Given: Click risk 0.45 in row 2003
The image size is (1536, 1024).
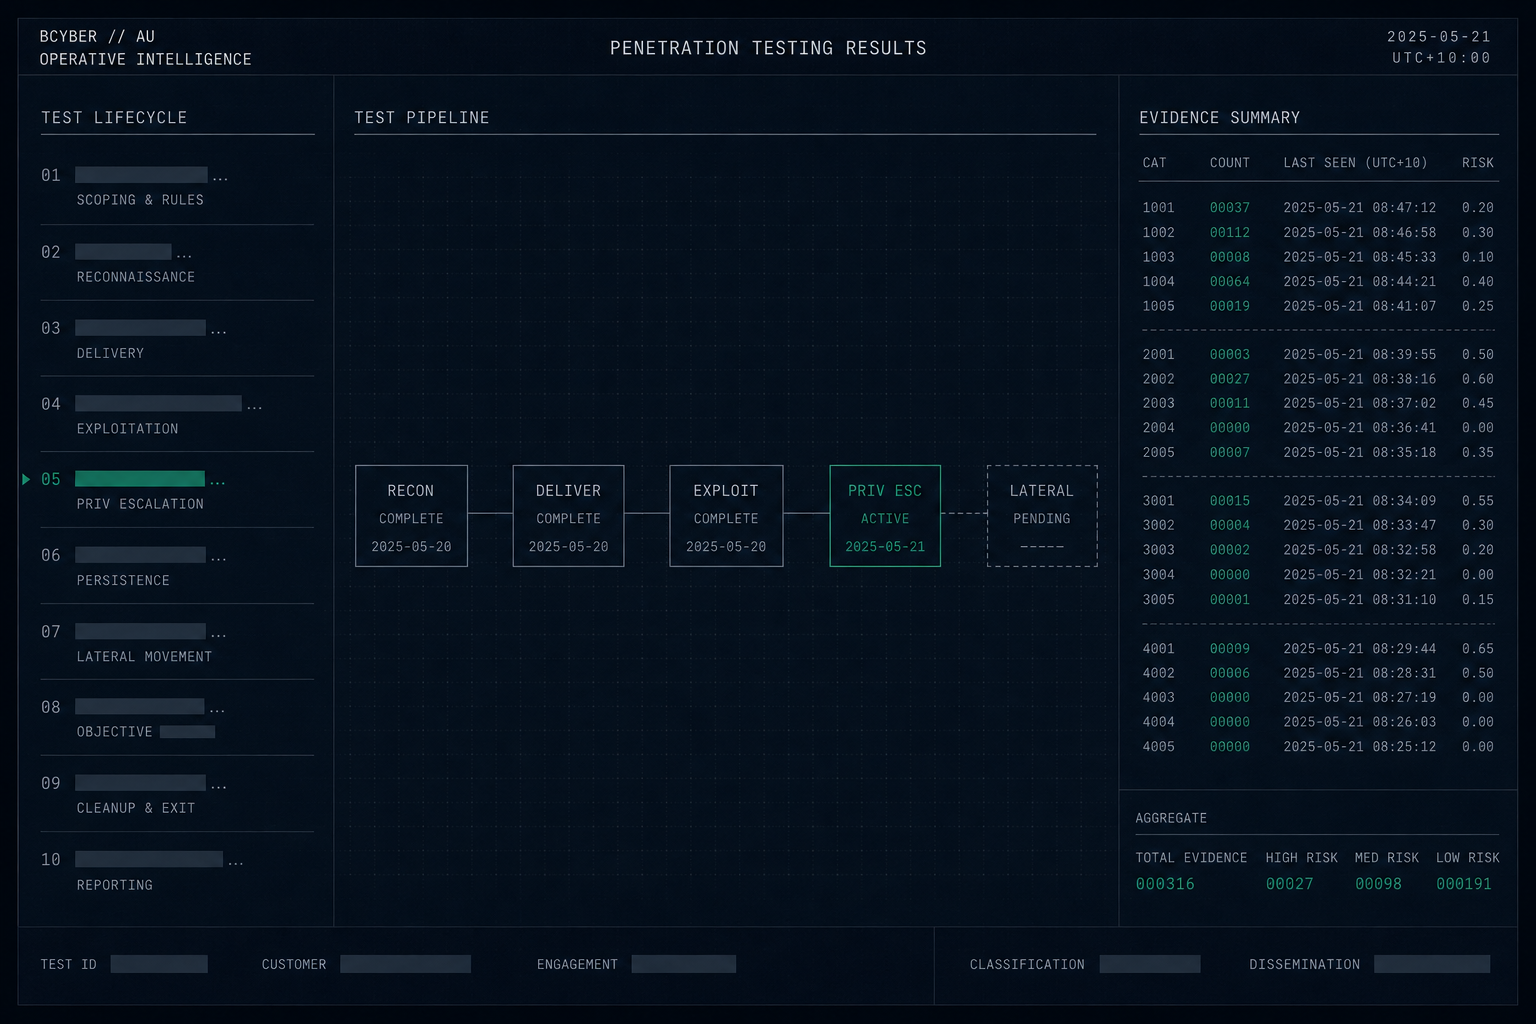Looking at the screenshot, I should [x=1478, y=403].
